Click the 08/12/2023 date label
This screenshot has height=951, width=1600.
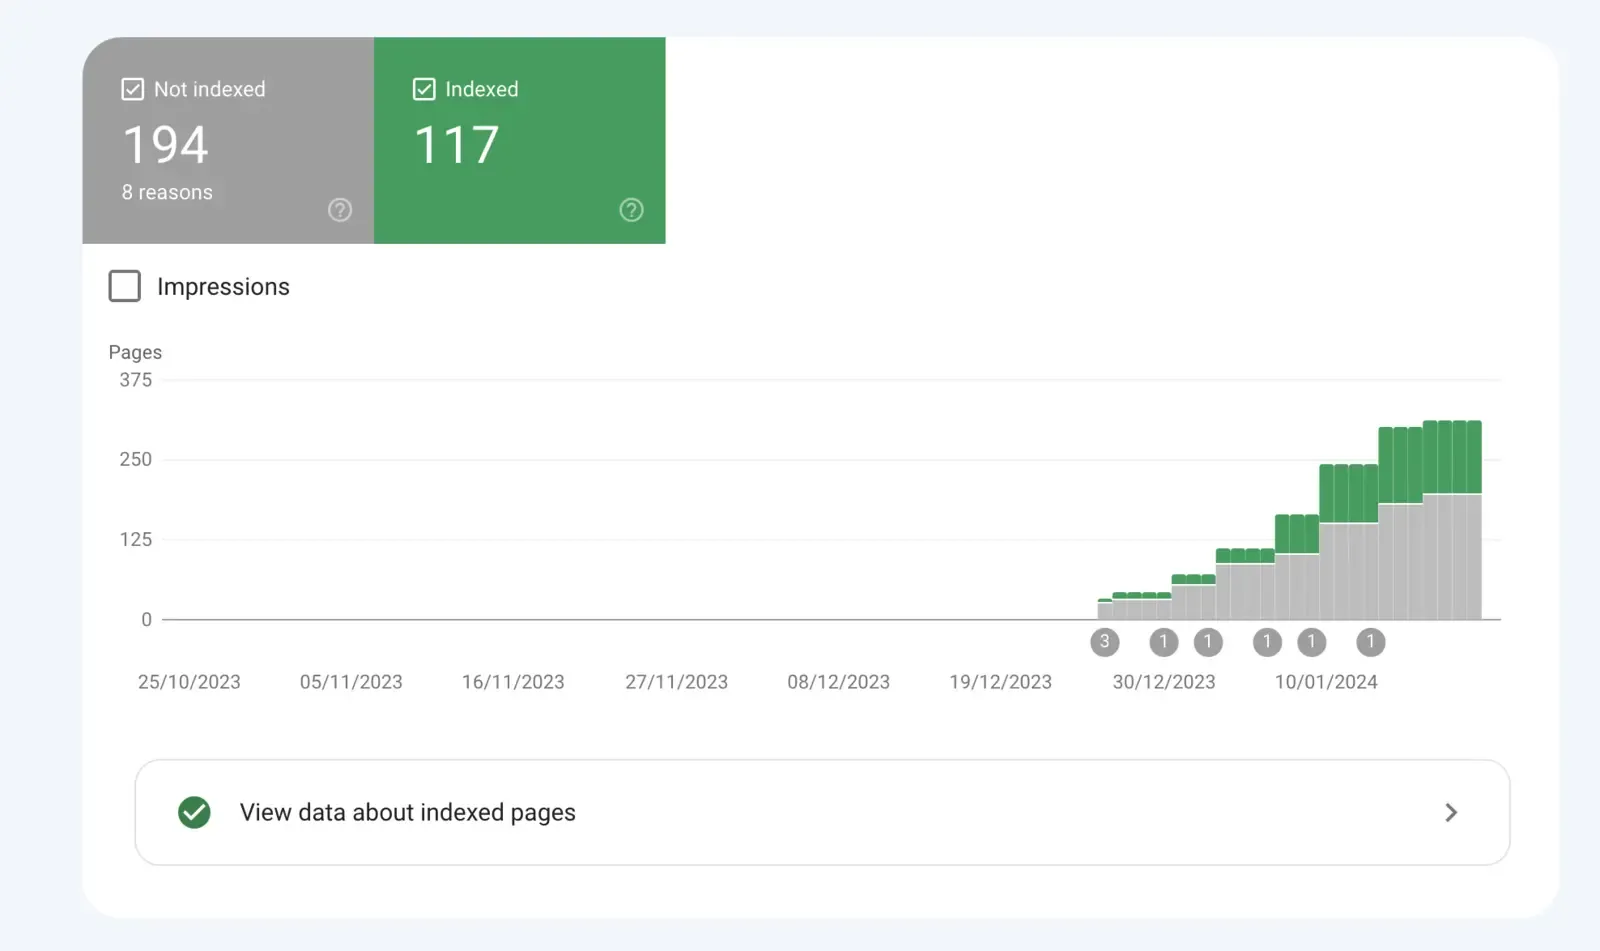point(839,682)
